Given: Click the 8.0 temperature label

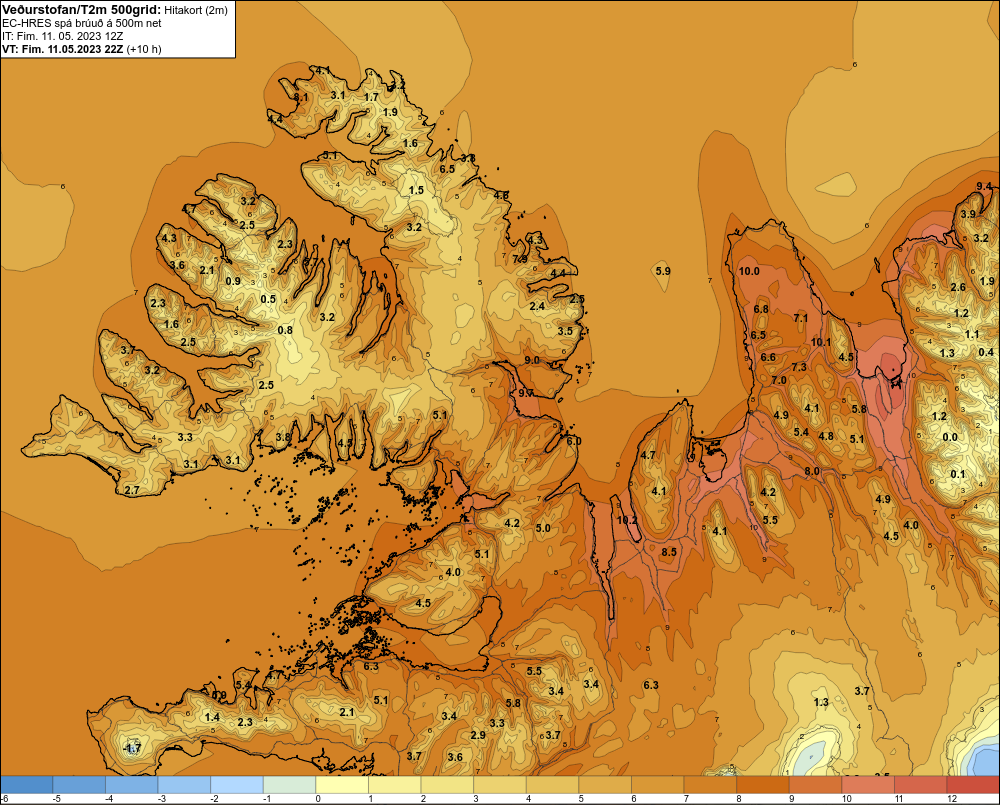Looking at the screenshot, I should point(812,471).
